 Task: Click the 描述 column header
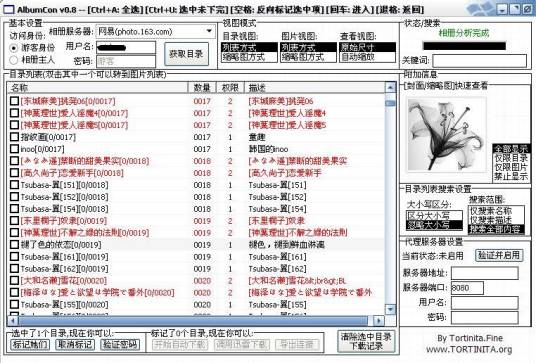pyautogui.click(x=314, y=88)
